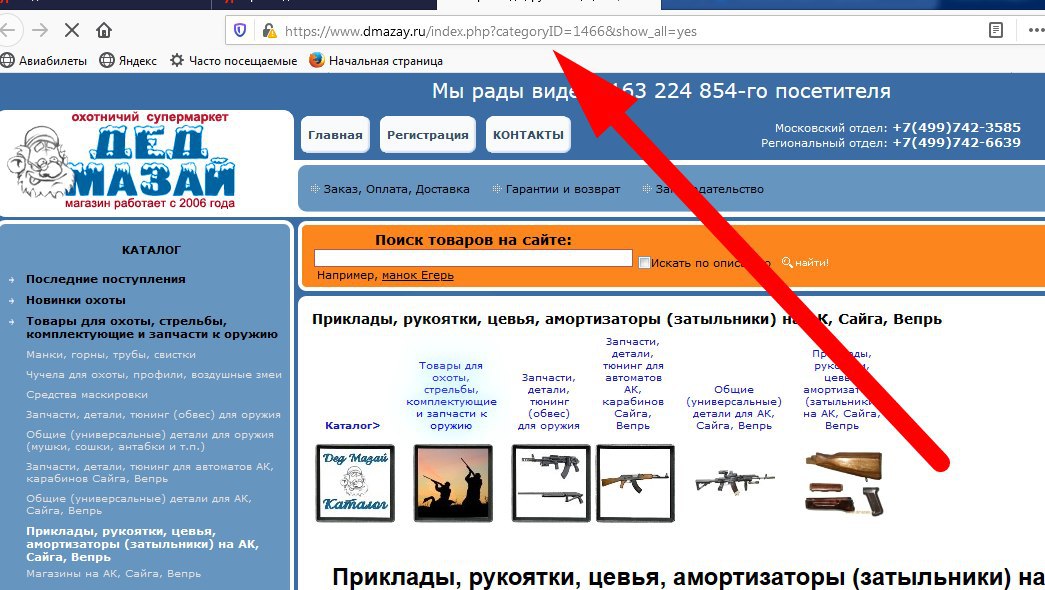Image resolution: width=1045 pixels, height=590 pixels.
Task: Click Товары для охоты breadcrumb text link
Action: point(451,395)
